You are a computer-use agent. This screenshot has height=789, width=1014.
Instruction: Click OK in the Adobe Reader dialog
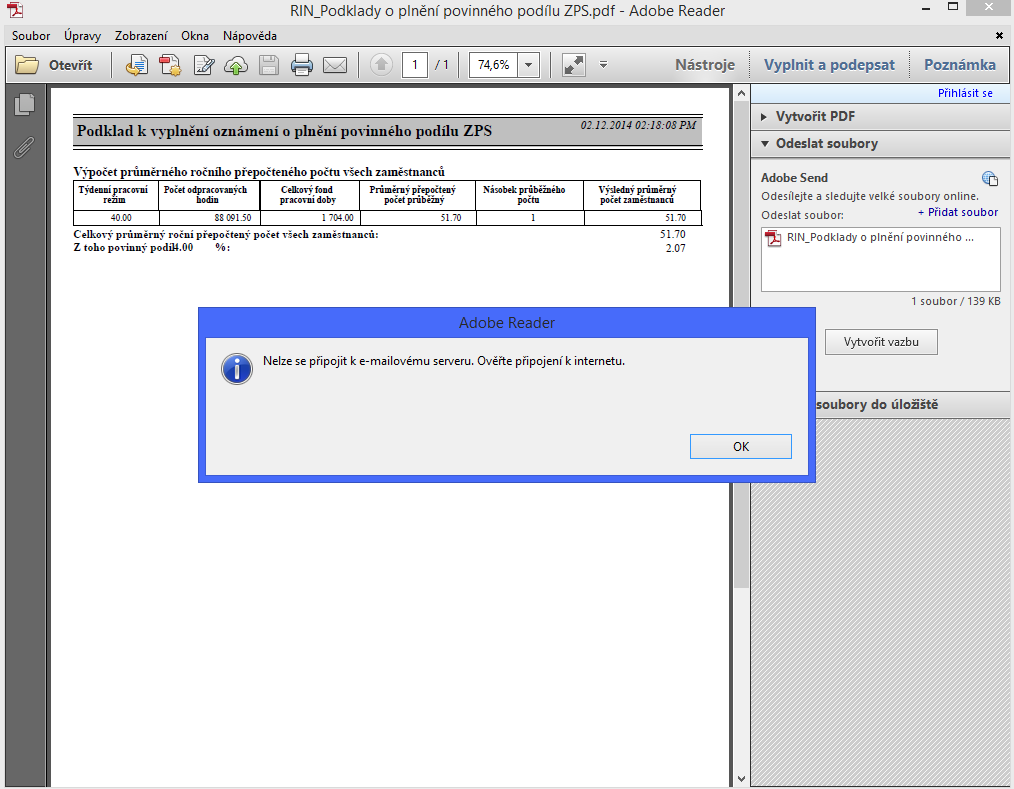tap(740, 446)
